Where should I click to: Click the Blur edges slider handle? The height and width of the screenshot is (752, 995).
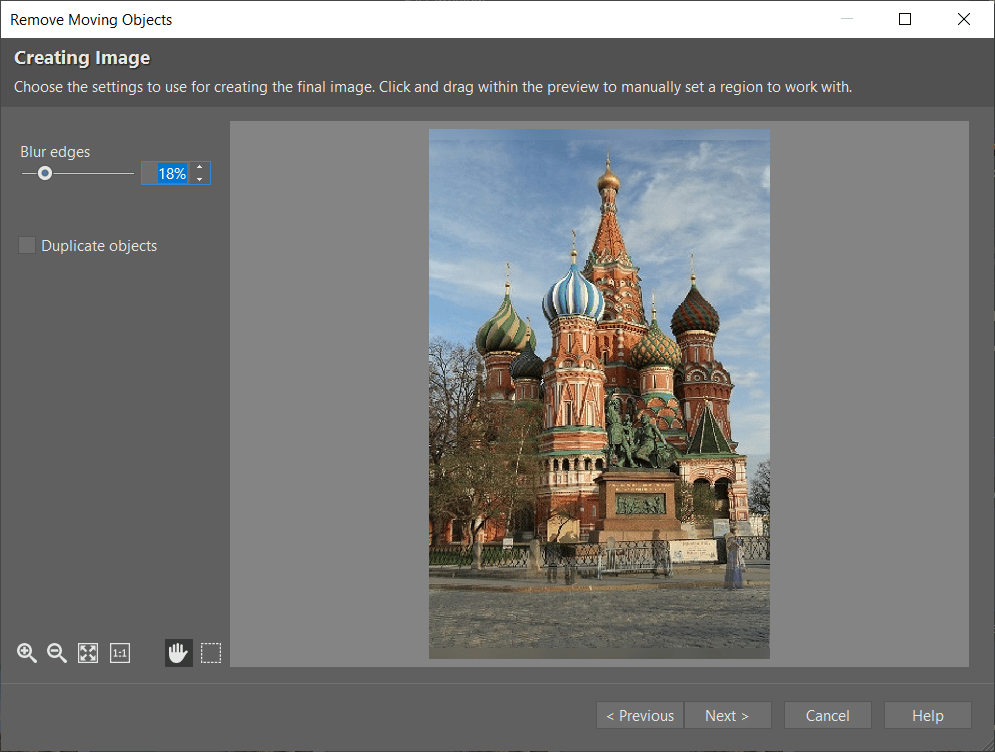(x=45, y=173)
